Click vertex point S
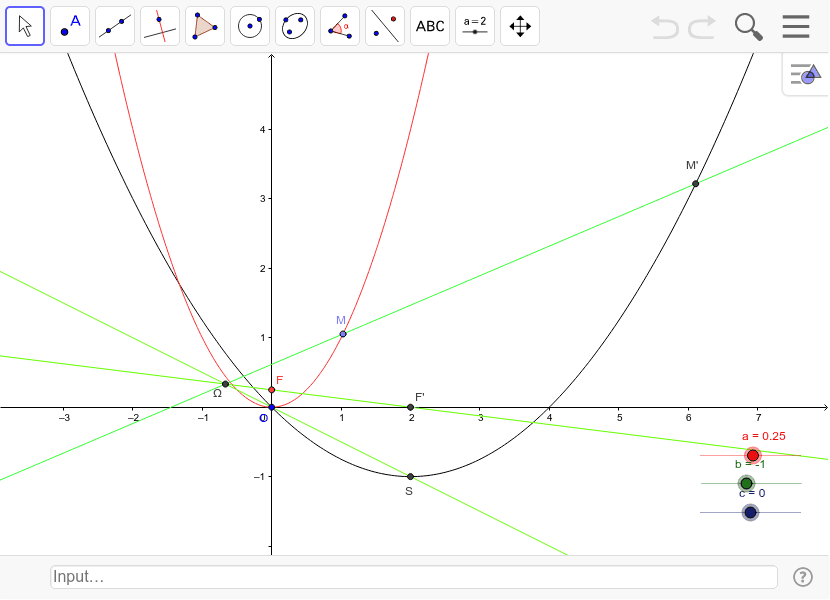Viewport: 830px width, 600px height. 410,477
